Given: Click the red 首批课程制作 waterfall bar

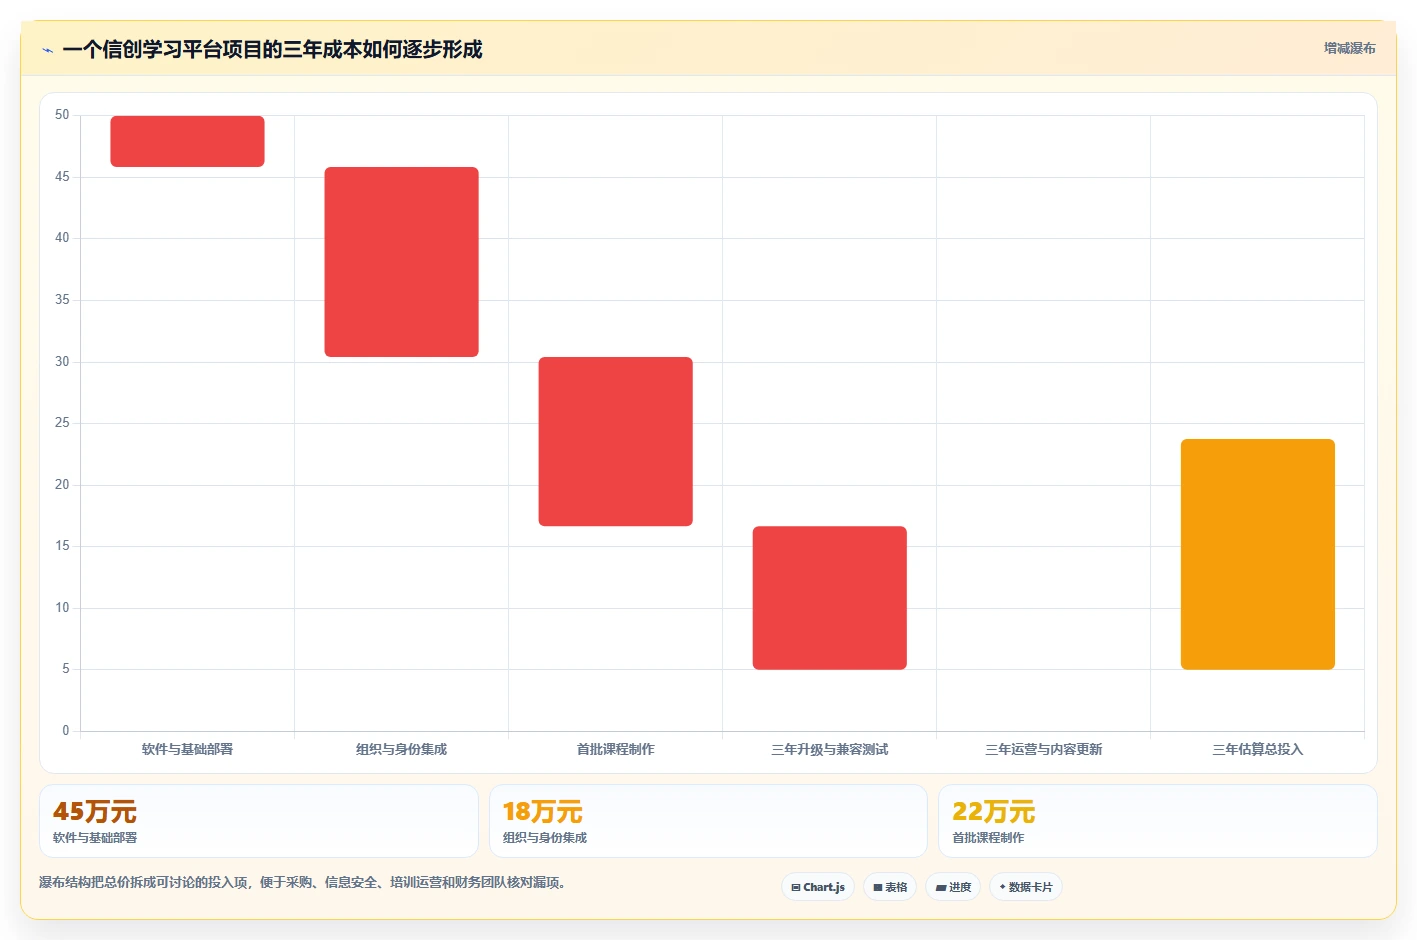Looking at the screenshot, I should click(x=615, y=441).
